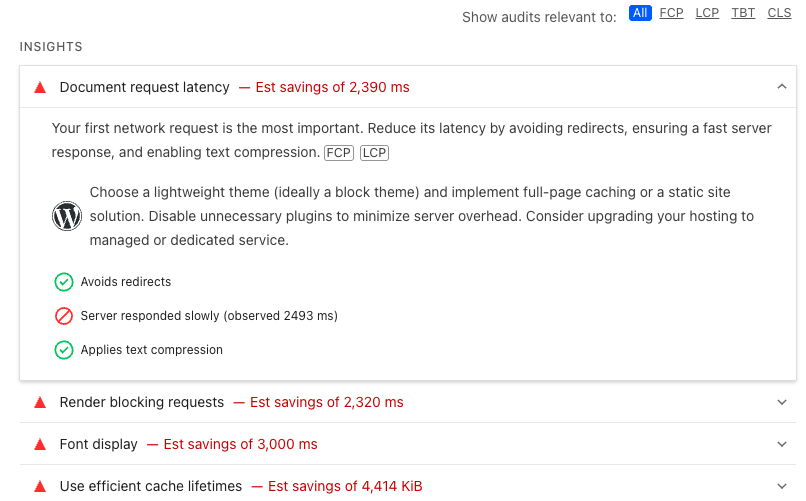Click the FCP badge in description

click(x=338, y=153)
